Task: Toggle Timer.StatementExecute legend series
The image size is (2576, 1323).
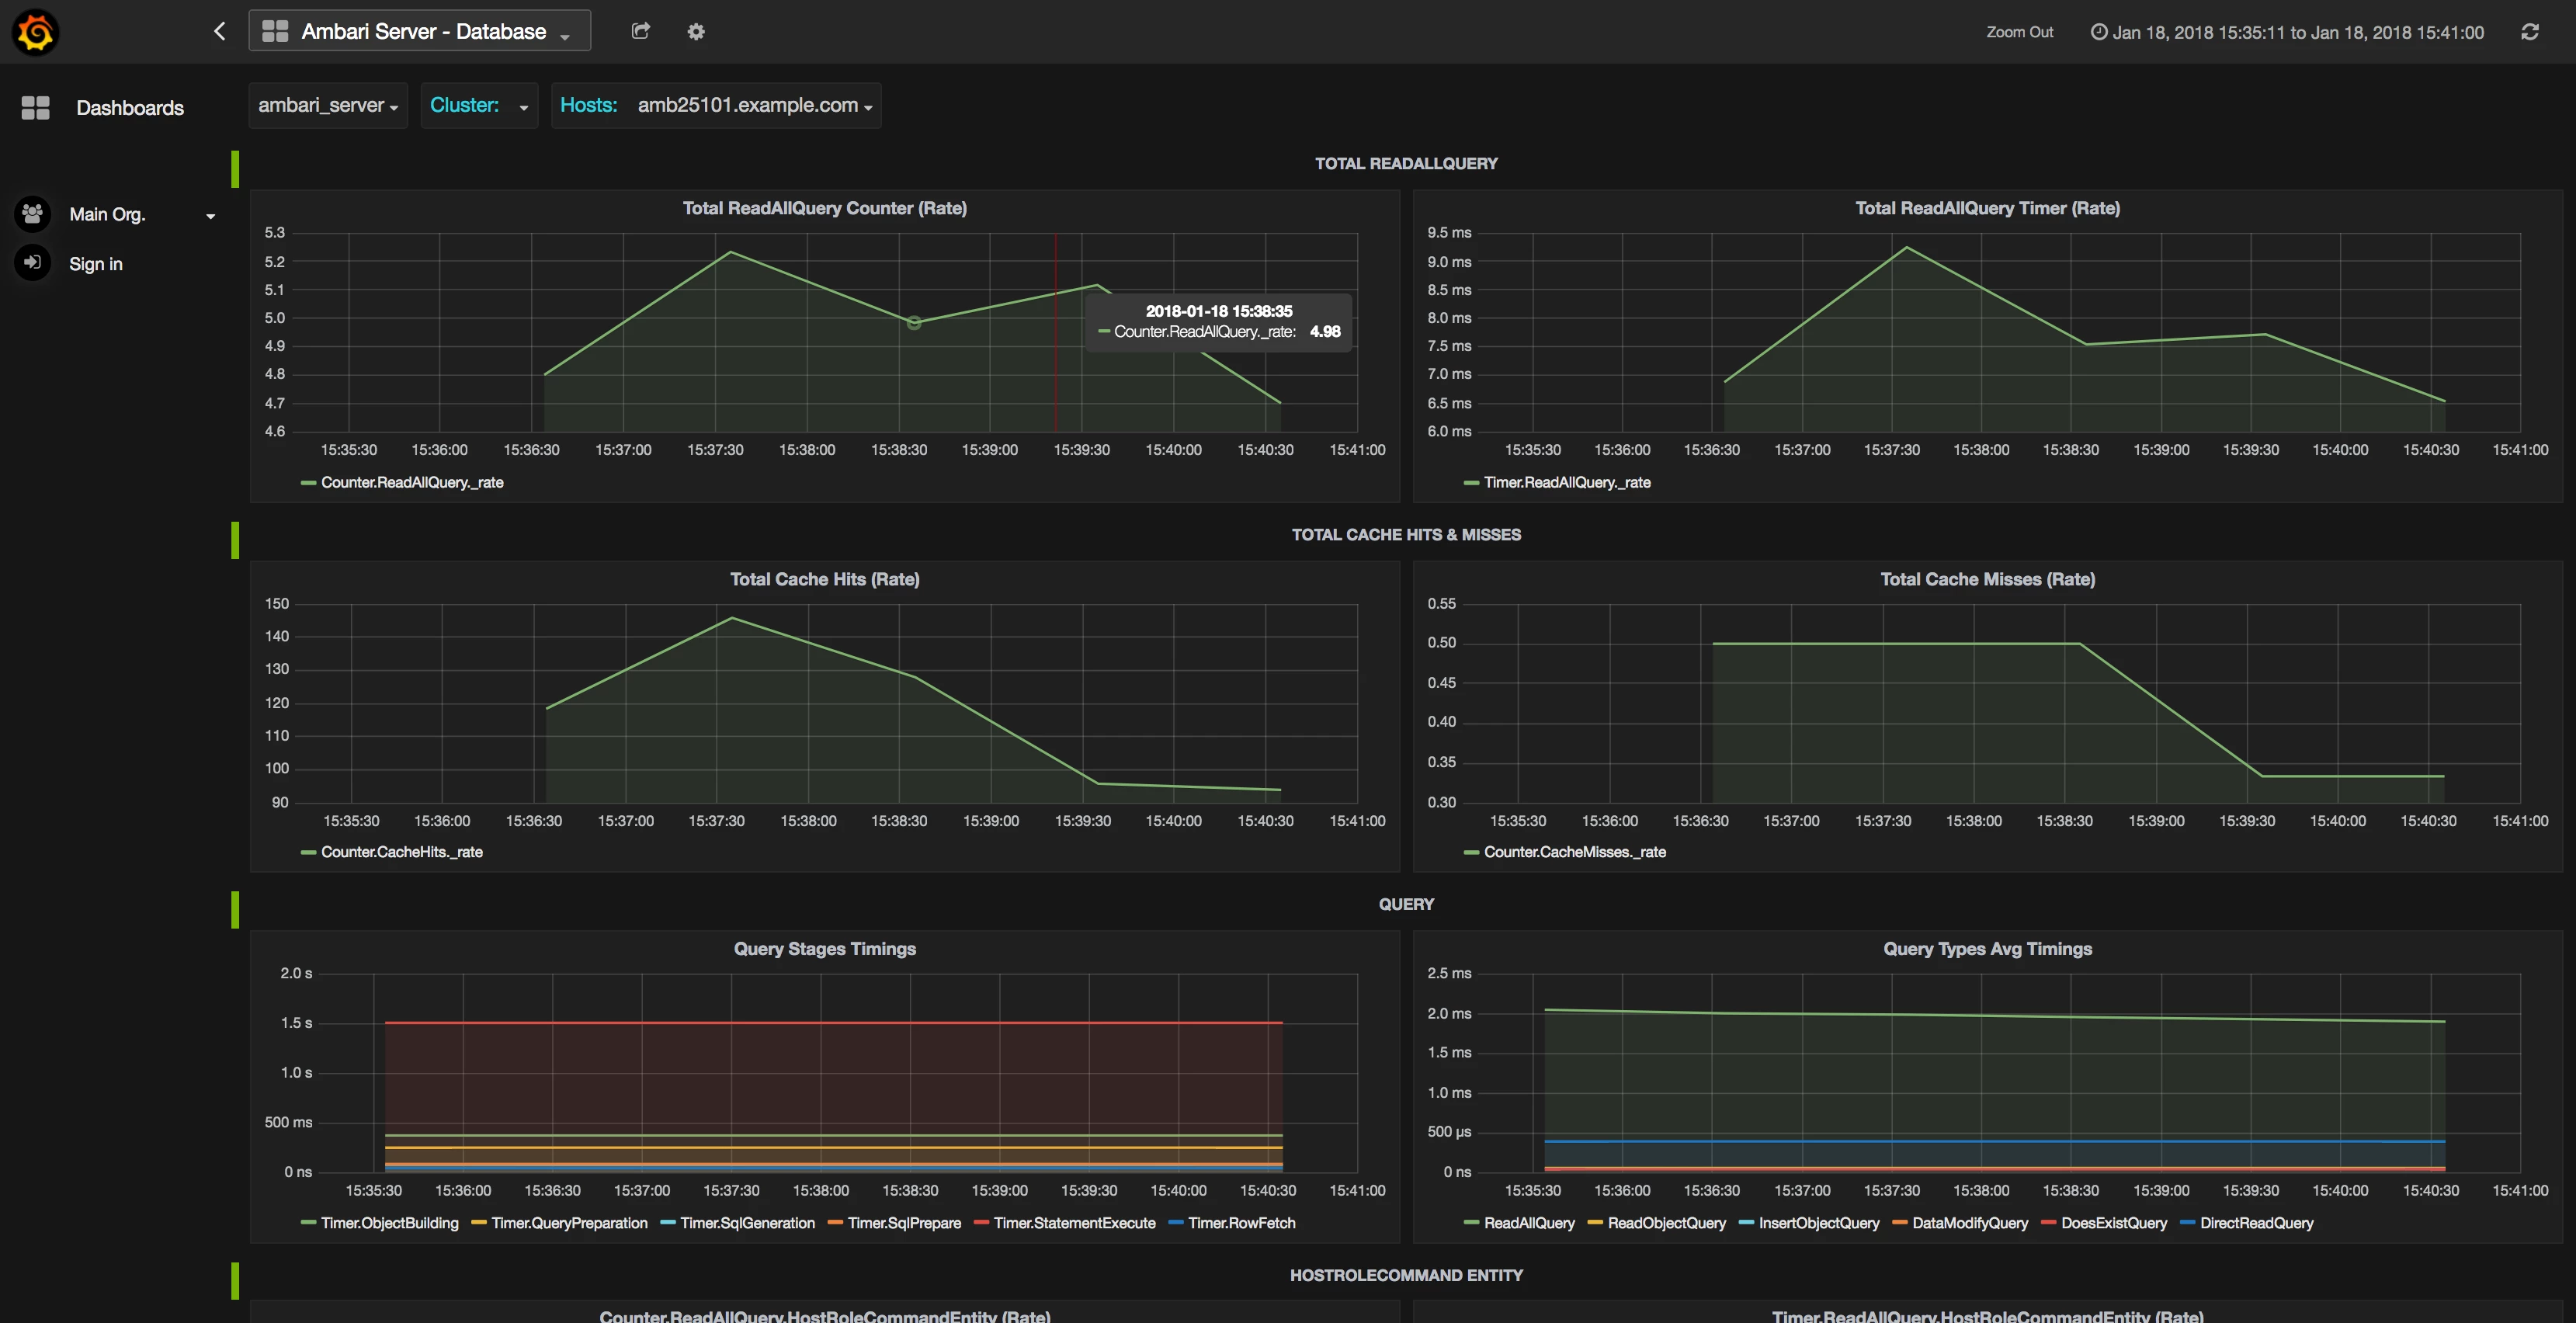Action: click(1074, 1223)
